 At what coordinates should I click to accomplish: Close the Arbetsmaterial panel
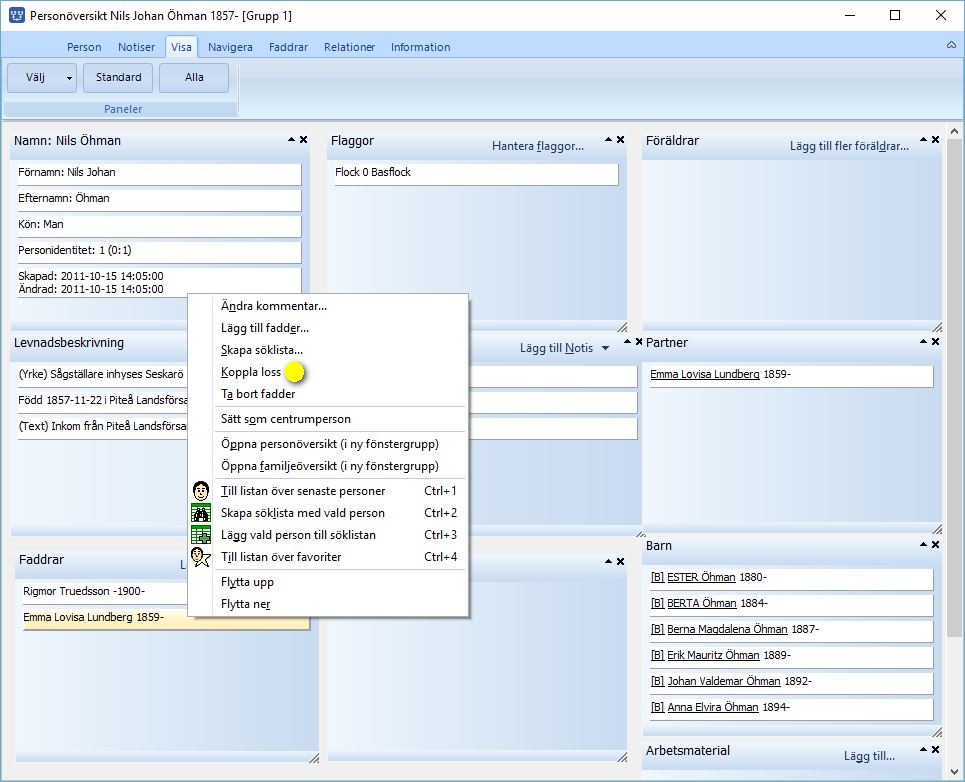tap(935, 749)
